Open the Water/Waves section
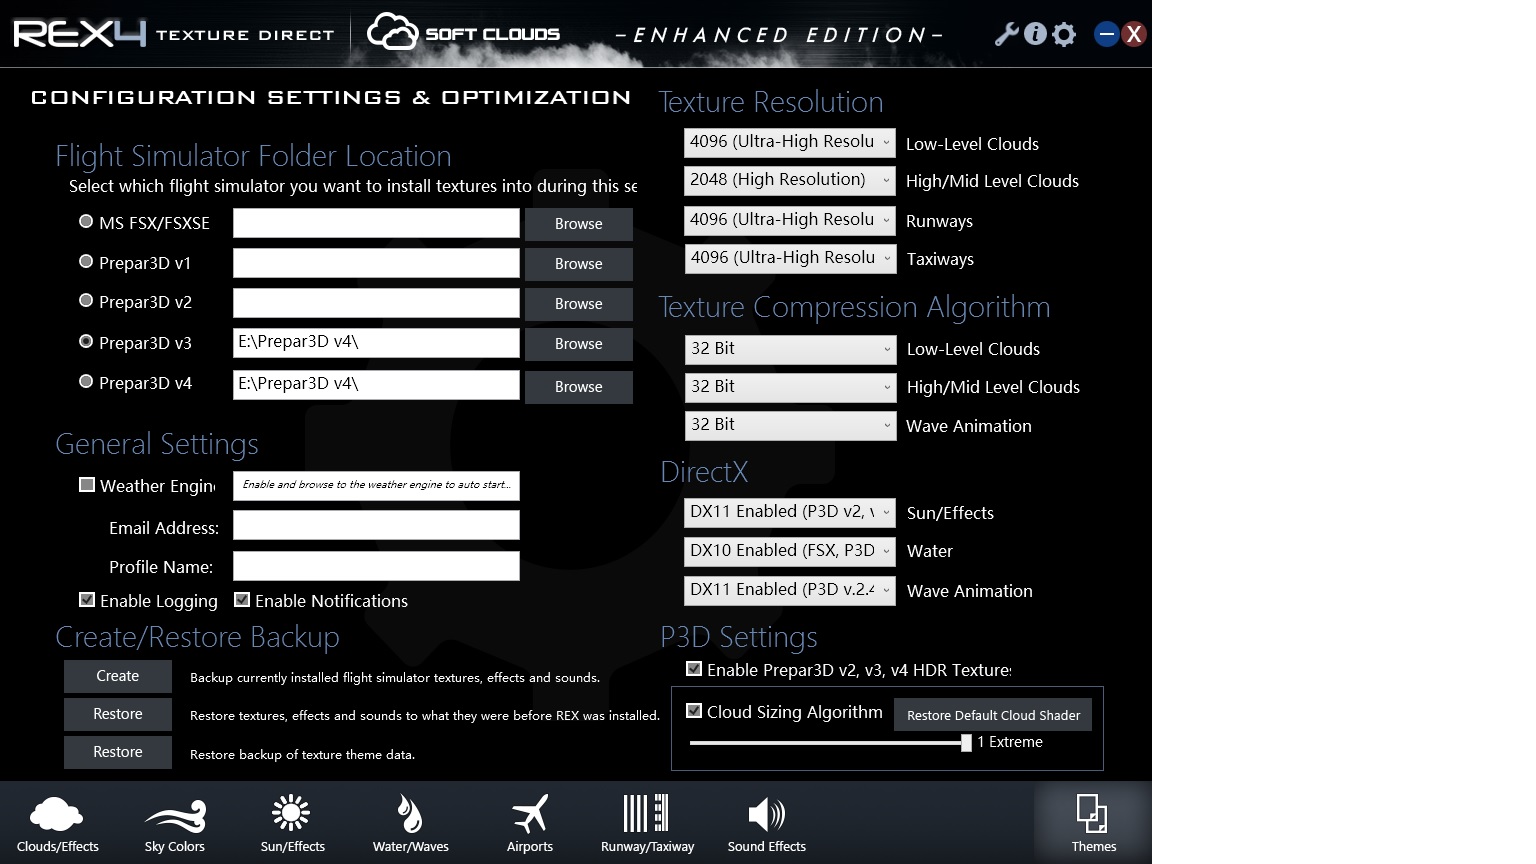Screen dimensions: 1536x864 tap(410, 823)
